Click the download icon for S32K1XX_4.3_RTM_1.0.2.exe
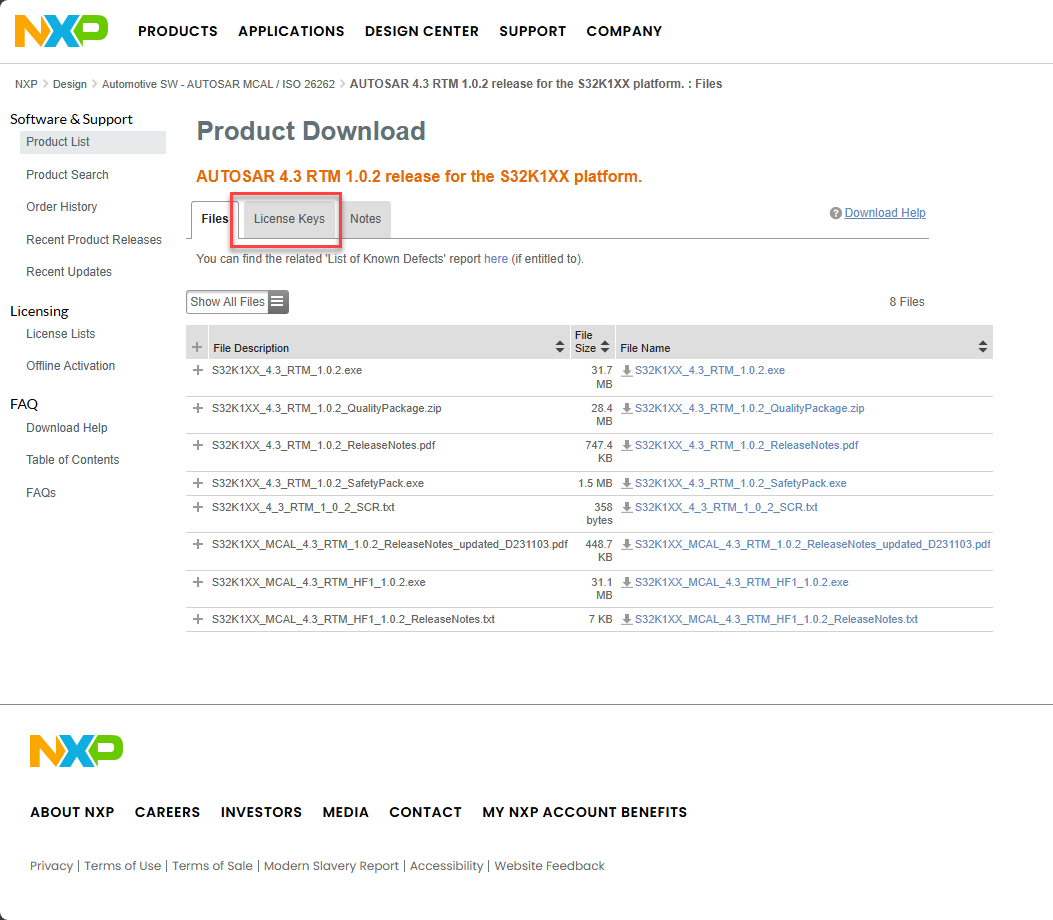 [626, 370]
